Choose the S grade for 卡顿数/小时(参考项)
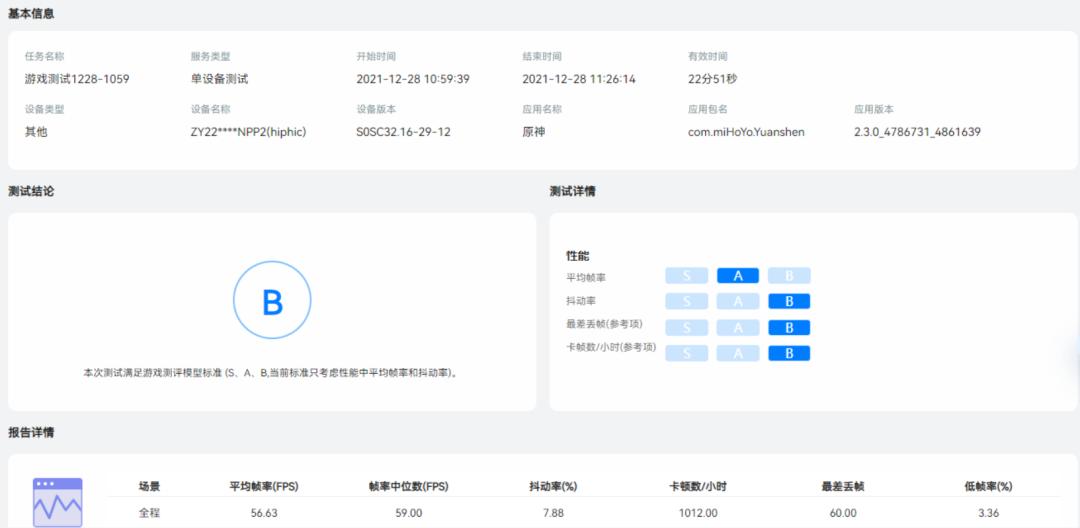This screenshot has width=1080, height=528. point(687,353)
